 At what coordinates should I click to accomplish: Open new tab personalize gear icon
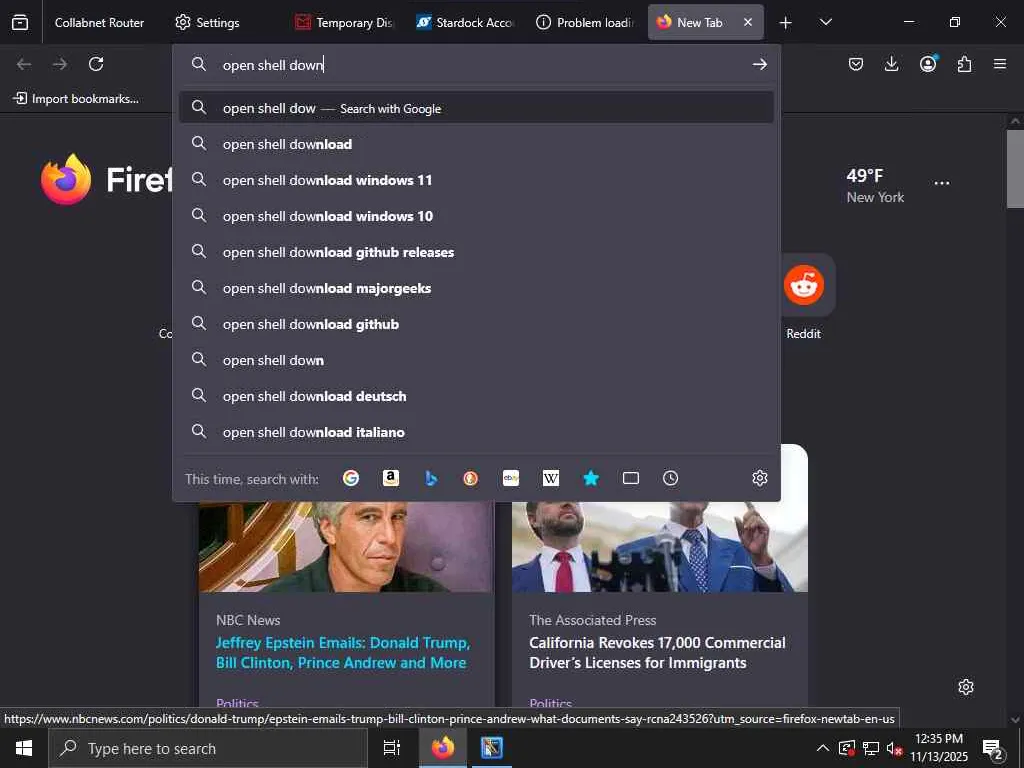pos(966,687)
